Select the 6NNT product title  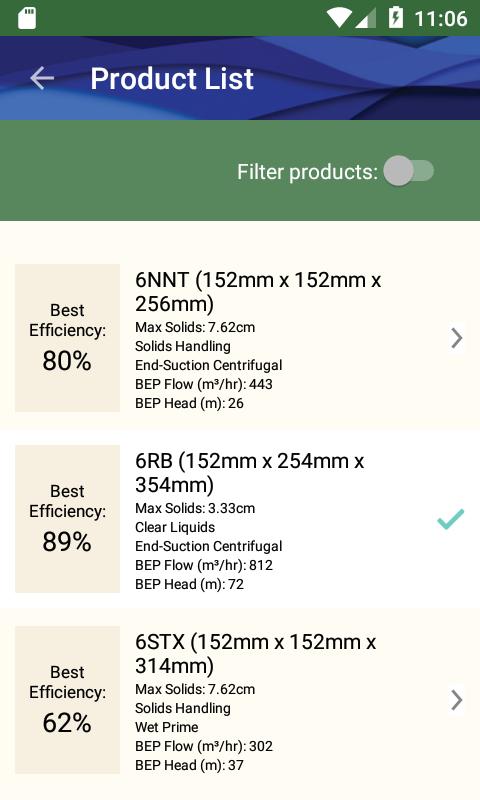click(258, 291)
